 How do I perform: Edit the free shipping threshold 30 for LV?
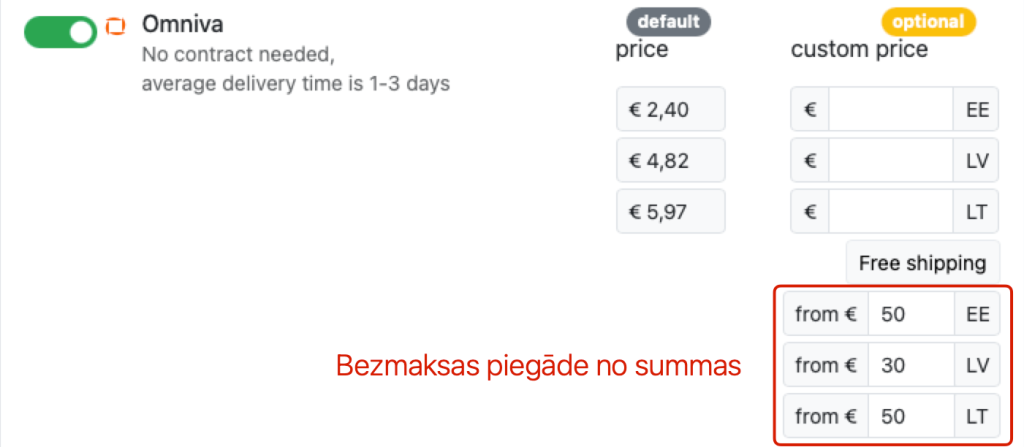[911, 365]
